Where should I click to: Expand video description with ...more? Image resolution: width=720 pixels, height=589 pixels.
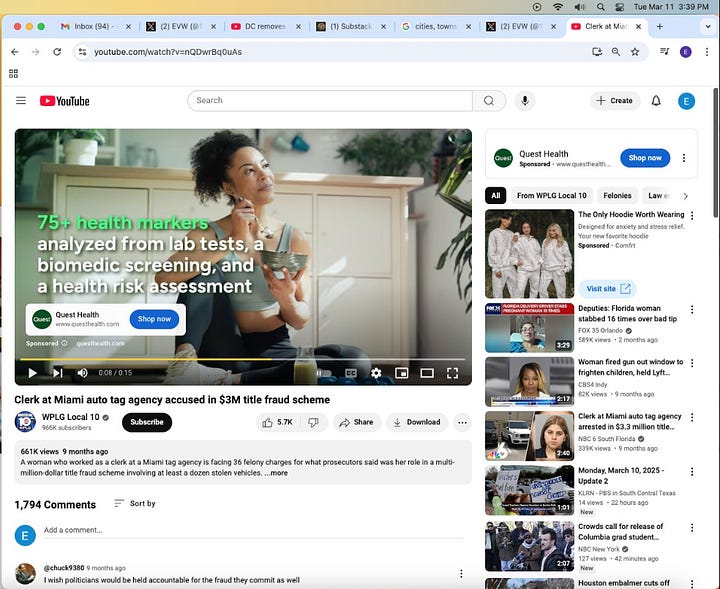[276, 473]
